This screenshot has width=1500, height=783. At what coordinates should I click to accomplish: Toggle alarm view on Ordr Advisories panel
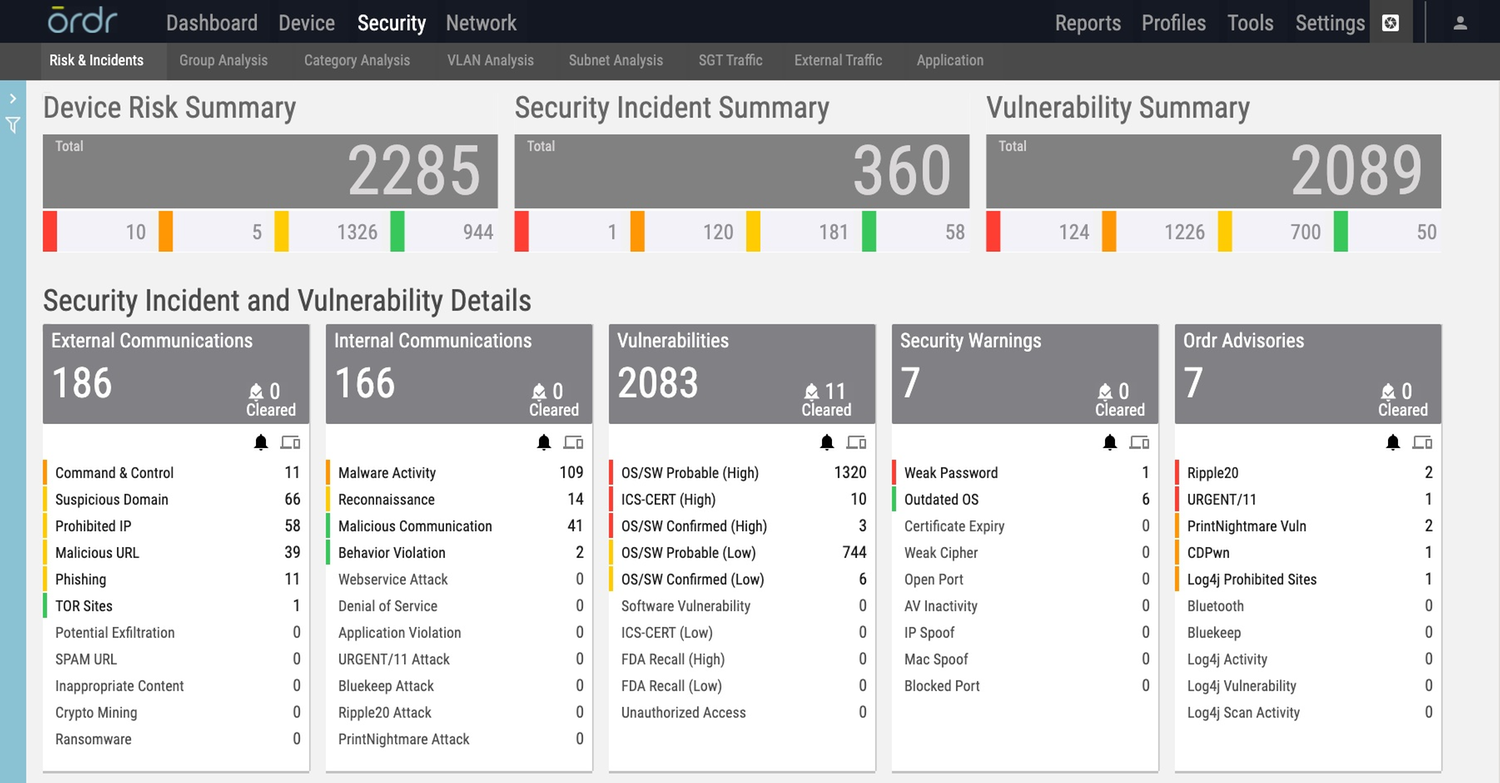click(1393, 441)
